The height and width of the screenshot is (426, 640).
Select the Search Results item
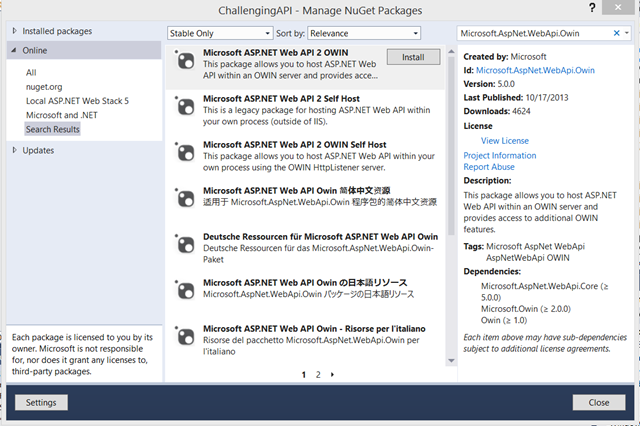click(53, 129)
